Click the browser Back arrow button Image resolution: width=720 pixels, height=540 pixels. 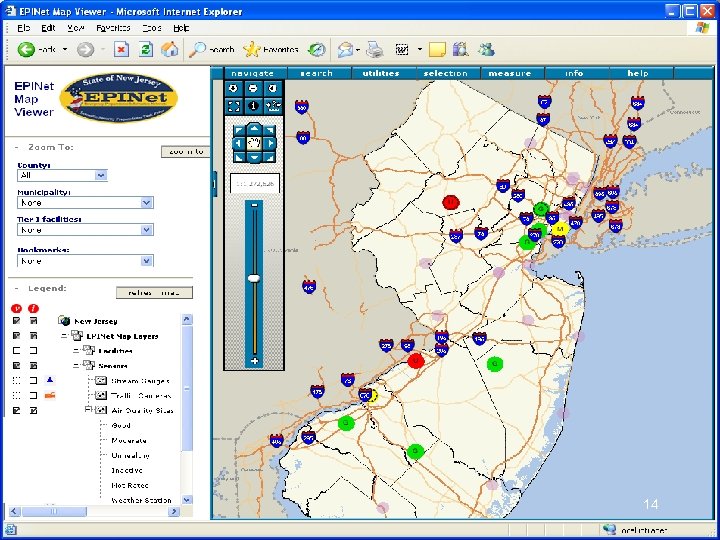[x=26, y=49]
